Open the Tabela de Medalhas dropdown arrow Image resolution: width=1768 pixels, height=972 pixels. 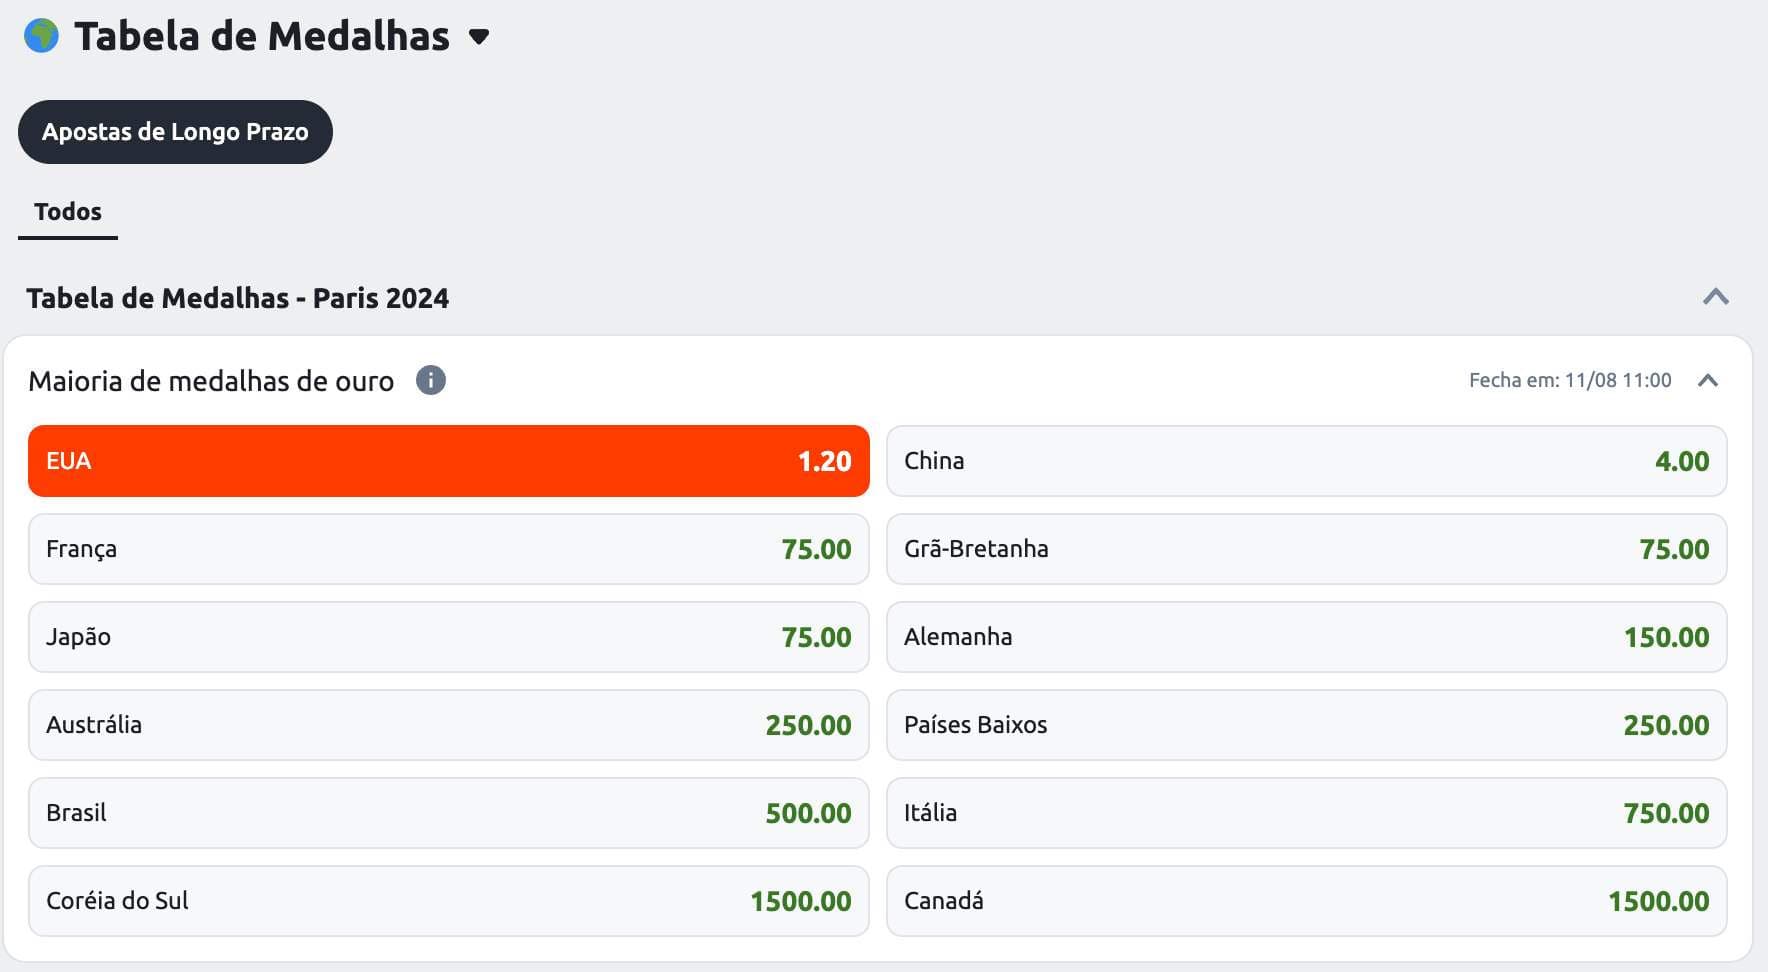tap(479, 37)
